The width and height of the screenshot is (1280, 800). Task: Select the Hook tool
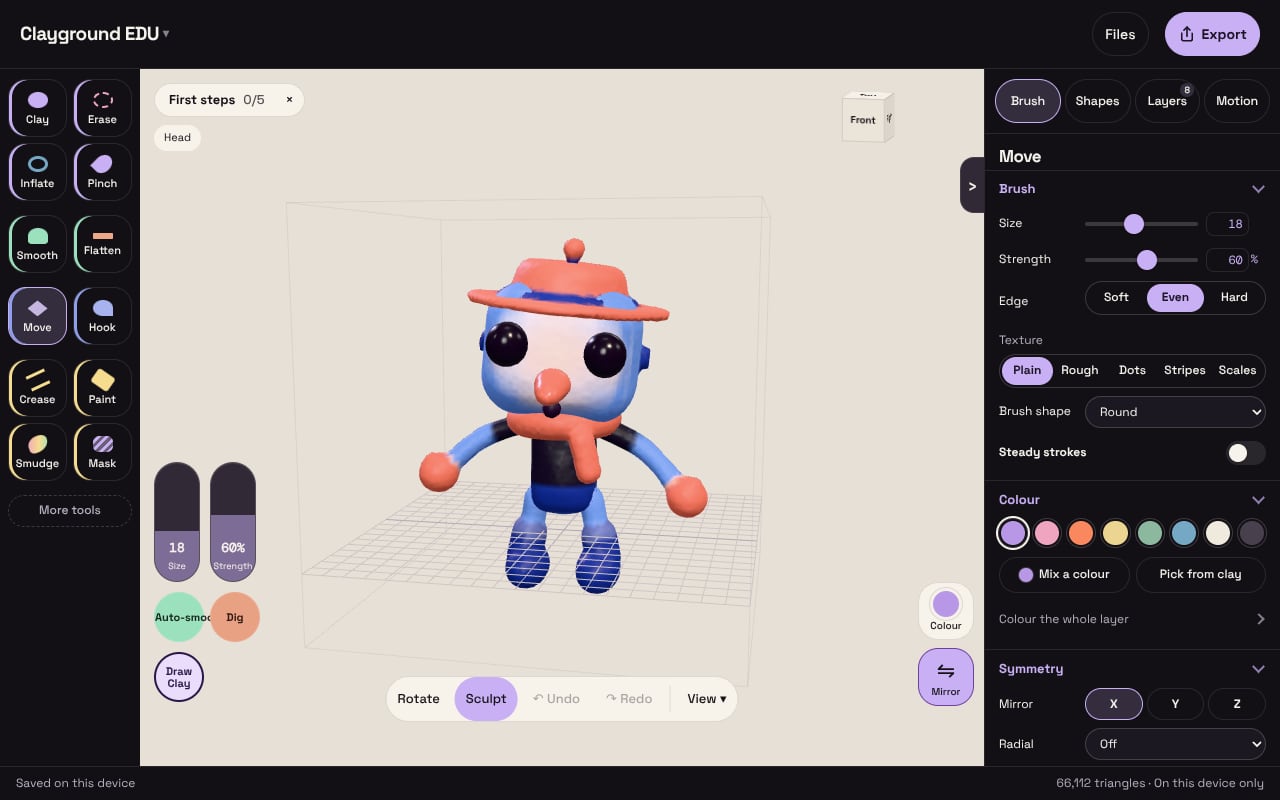point(102,316)
